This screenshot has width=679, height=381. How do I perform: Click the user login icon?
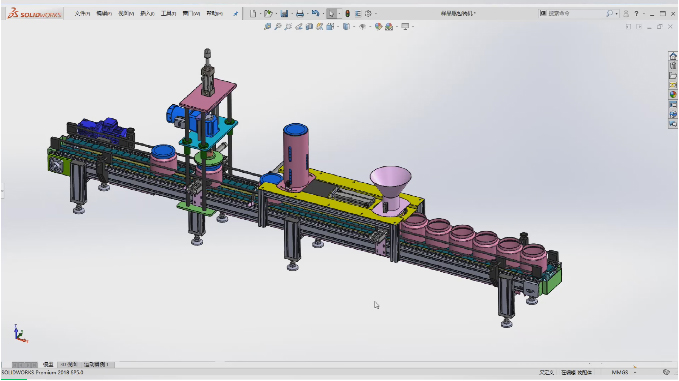coord(626,13)
